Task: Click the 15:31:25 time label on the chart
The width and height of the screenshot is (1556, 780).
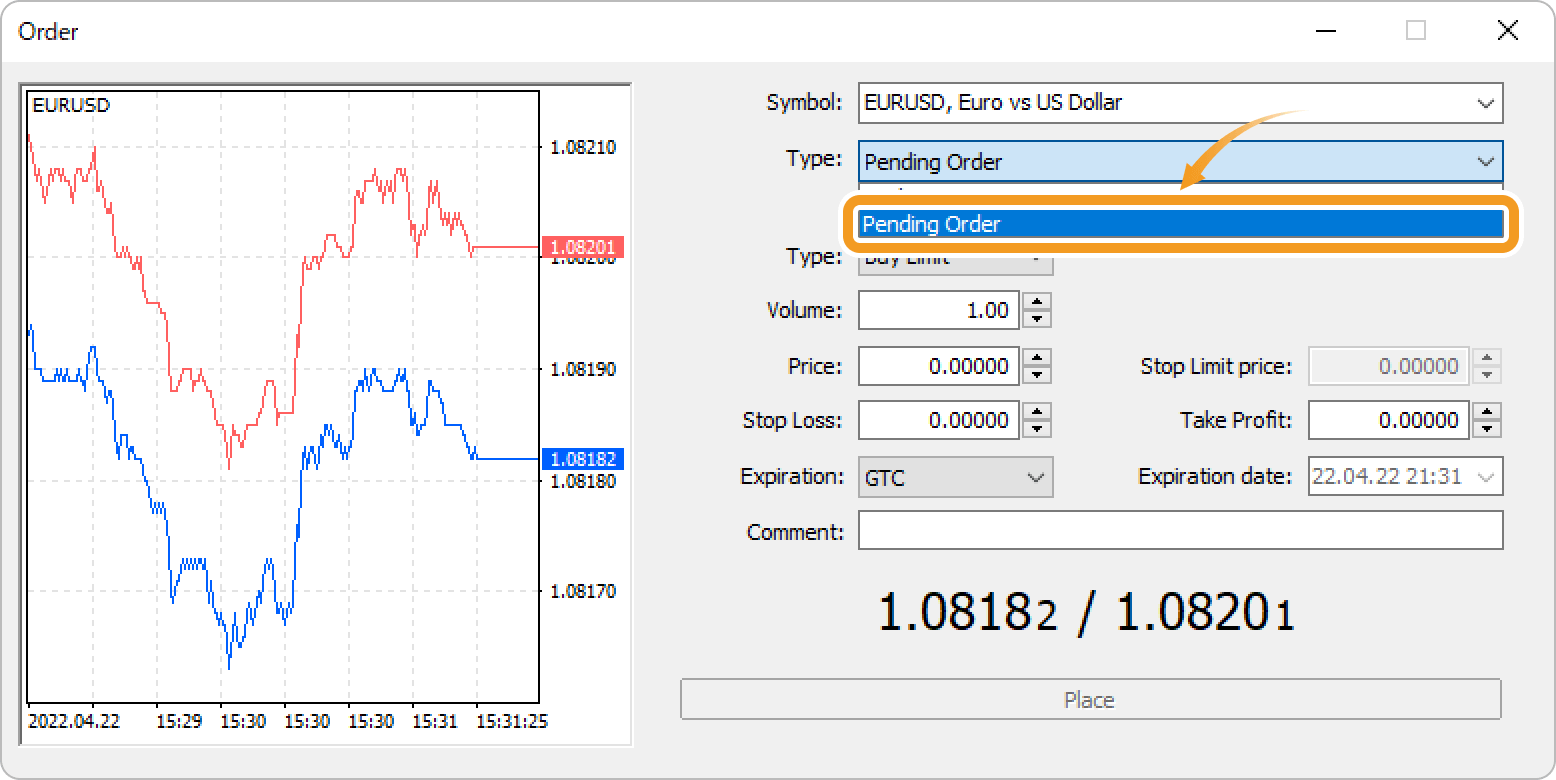Action: click(x=510, y=721)
